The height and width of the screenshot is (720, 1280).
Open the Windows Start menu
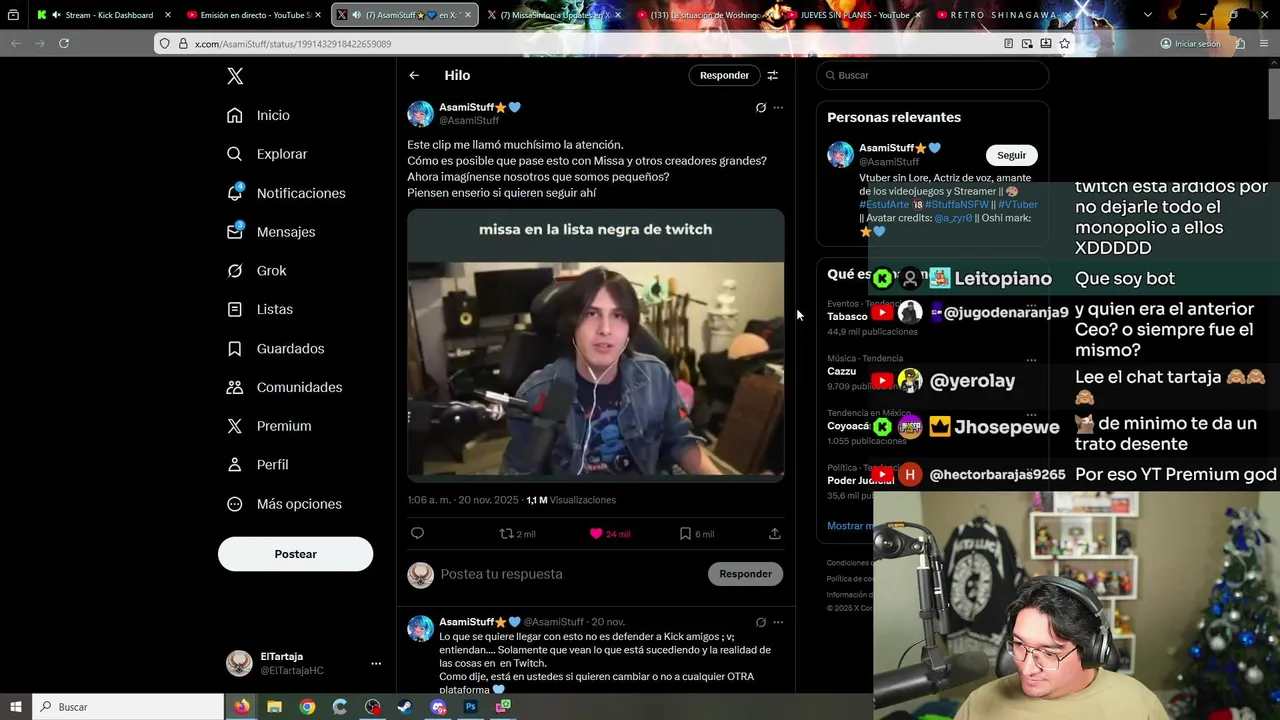click(x=16, y=707)
